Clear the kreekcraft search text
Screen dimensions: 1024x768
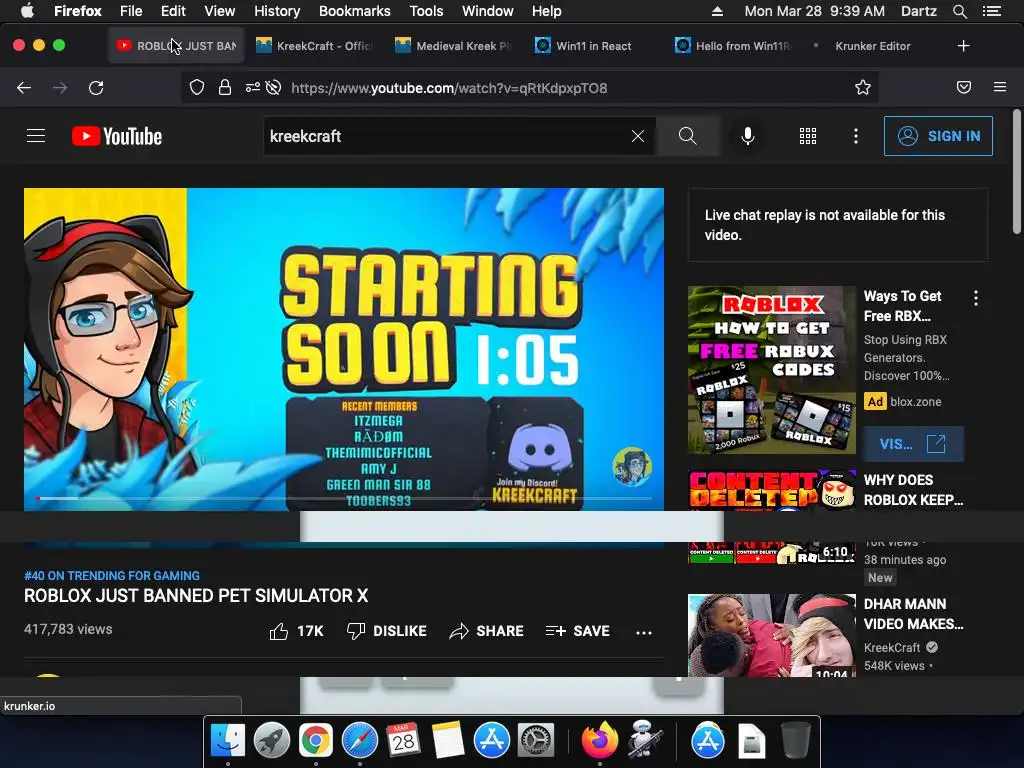[x=638, y=136]
